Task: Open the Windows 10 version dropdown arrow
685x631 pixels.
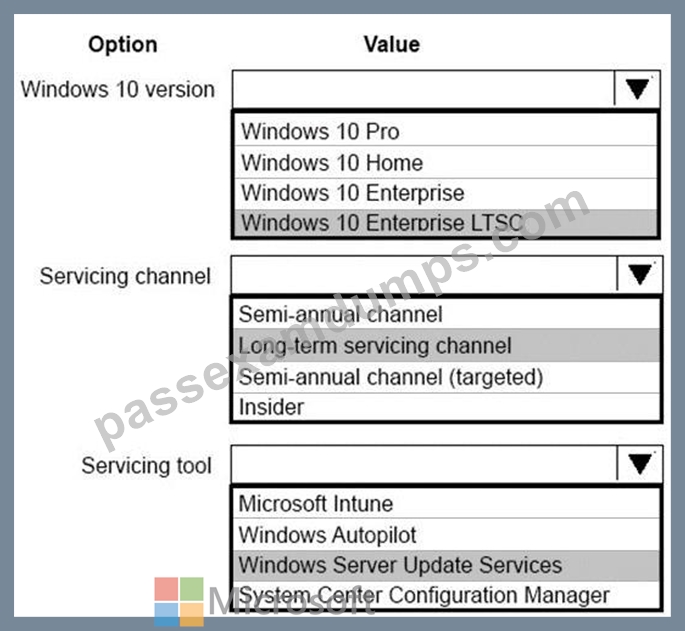Action: [x=637, y=89]
